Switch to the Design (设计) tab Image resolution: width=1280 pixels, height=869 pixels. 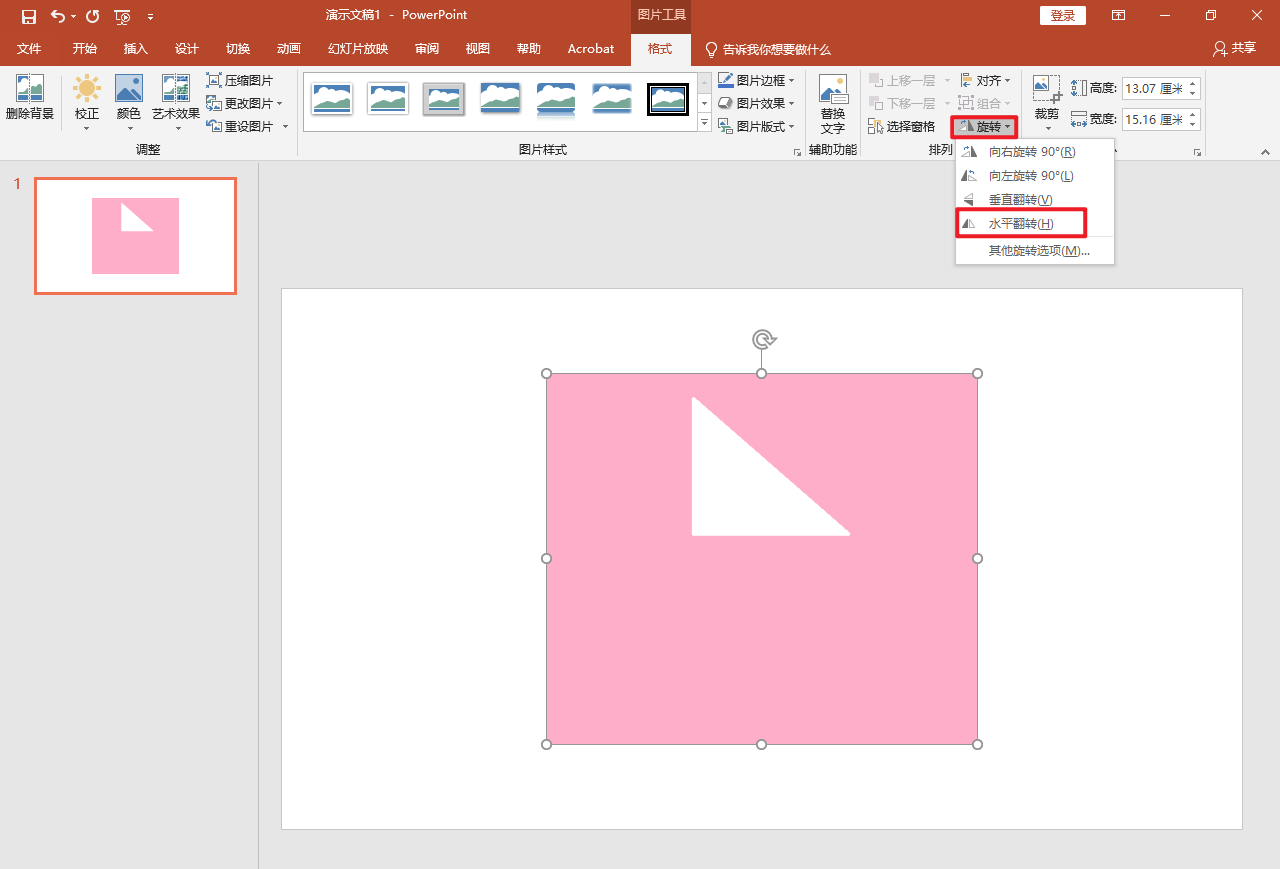[x=187, y=49]
